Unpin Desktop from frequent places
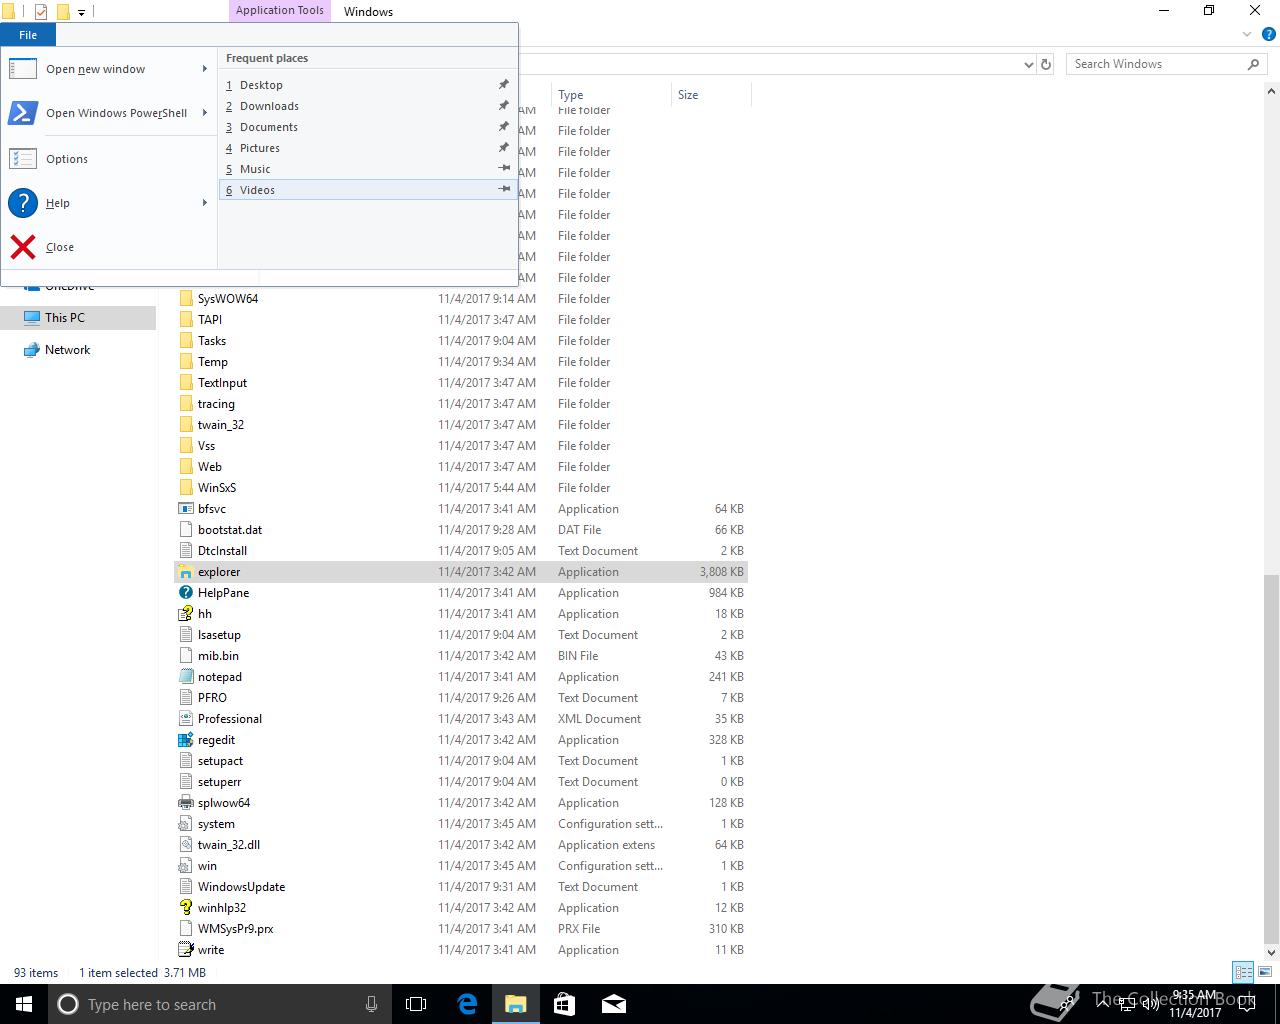1280x1024 pixels. click(x=504, y=85)
